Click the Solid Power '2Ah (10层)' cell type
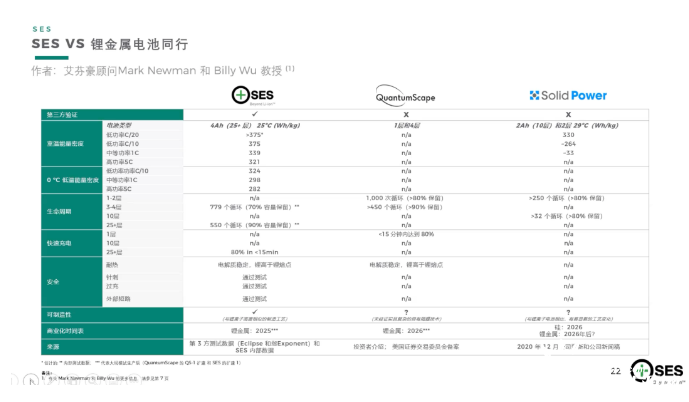Screen dimensions: 689x402 coord(567,125)
